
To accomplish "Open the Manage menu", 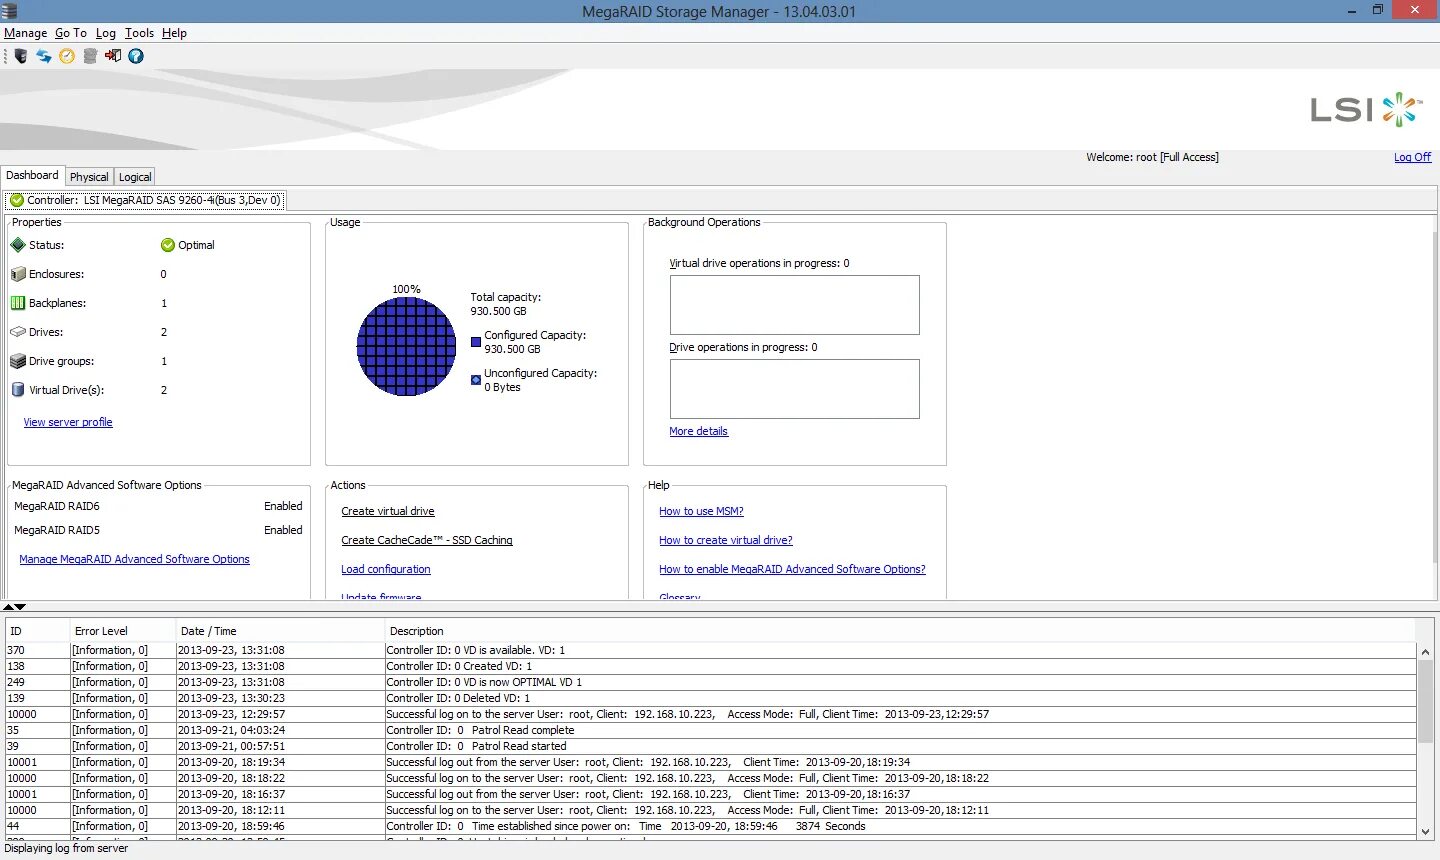I will pyautogui.click(x=25, y=33).
